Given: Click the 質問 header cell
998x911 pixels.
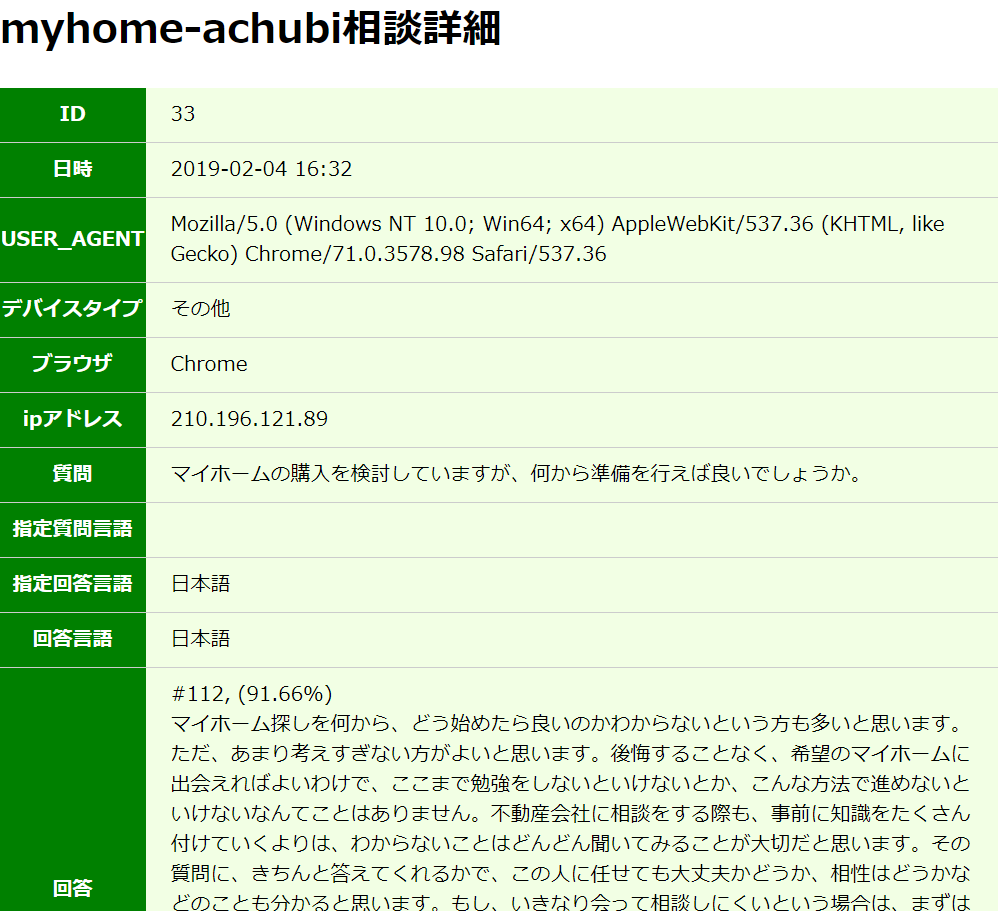Looking at the screenshot, I should (x=72, y=474).
